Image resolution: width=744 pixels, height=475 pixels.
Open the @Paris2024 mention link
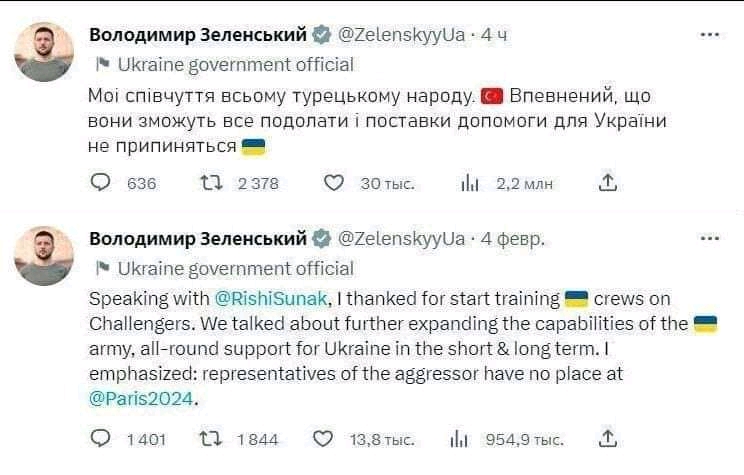coord(141,398)
